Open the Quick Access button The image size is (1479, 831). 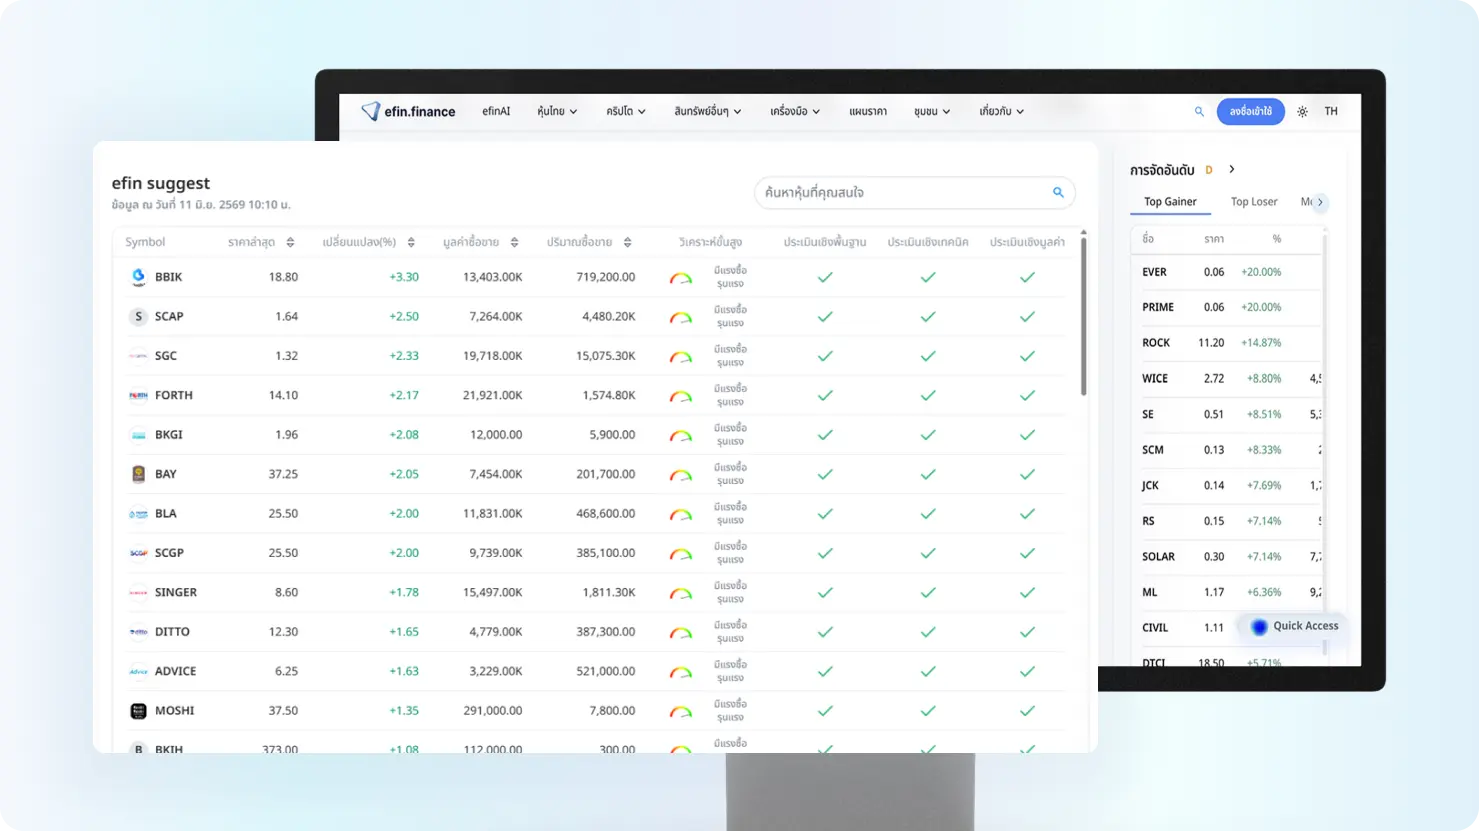coord(1293,626)
